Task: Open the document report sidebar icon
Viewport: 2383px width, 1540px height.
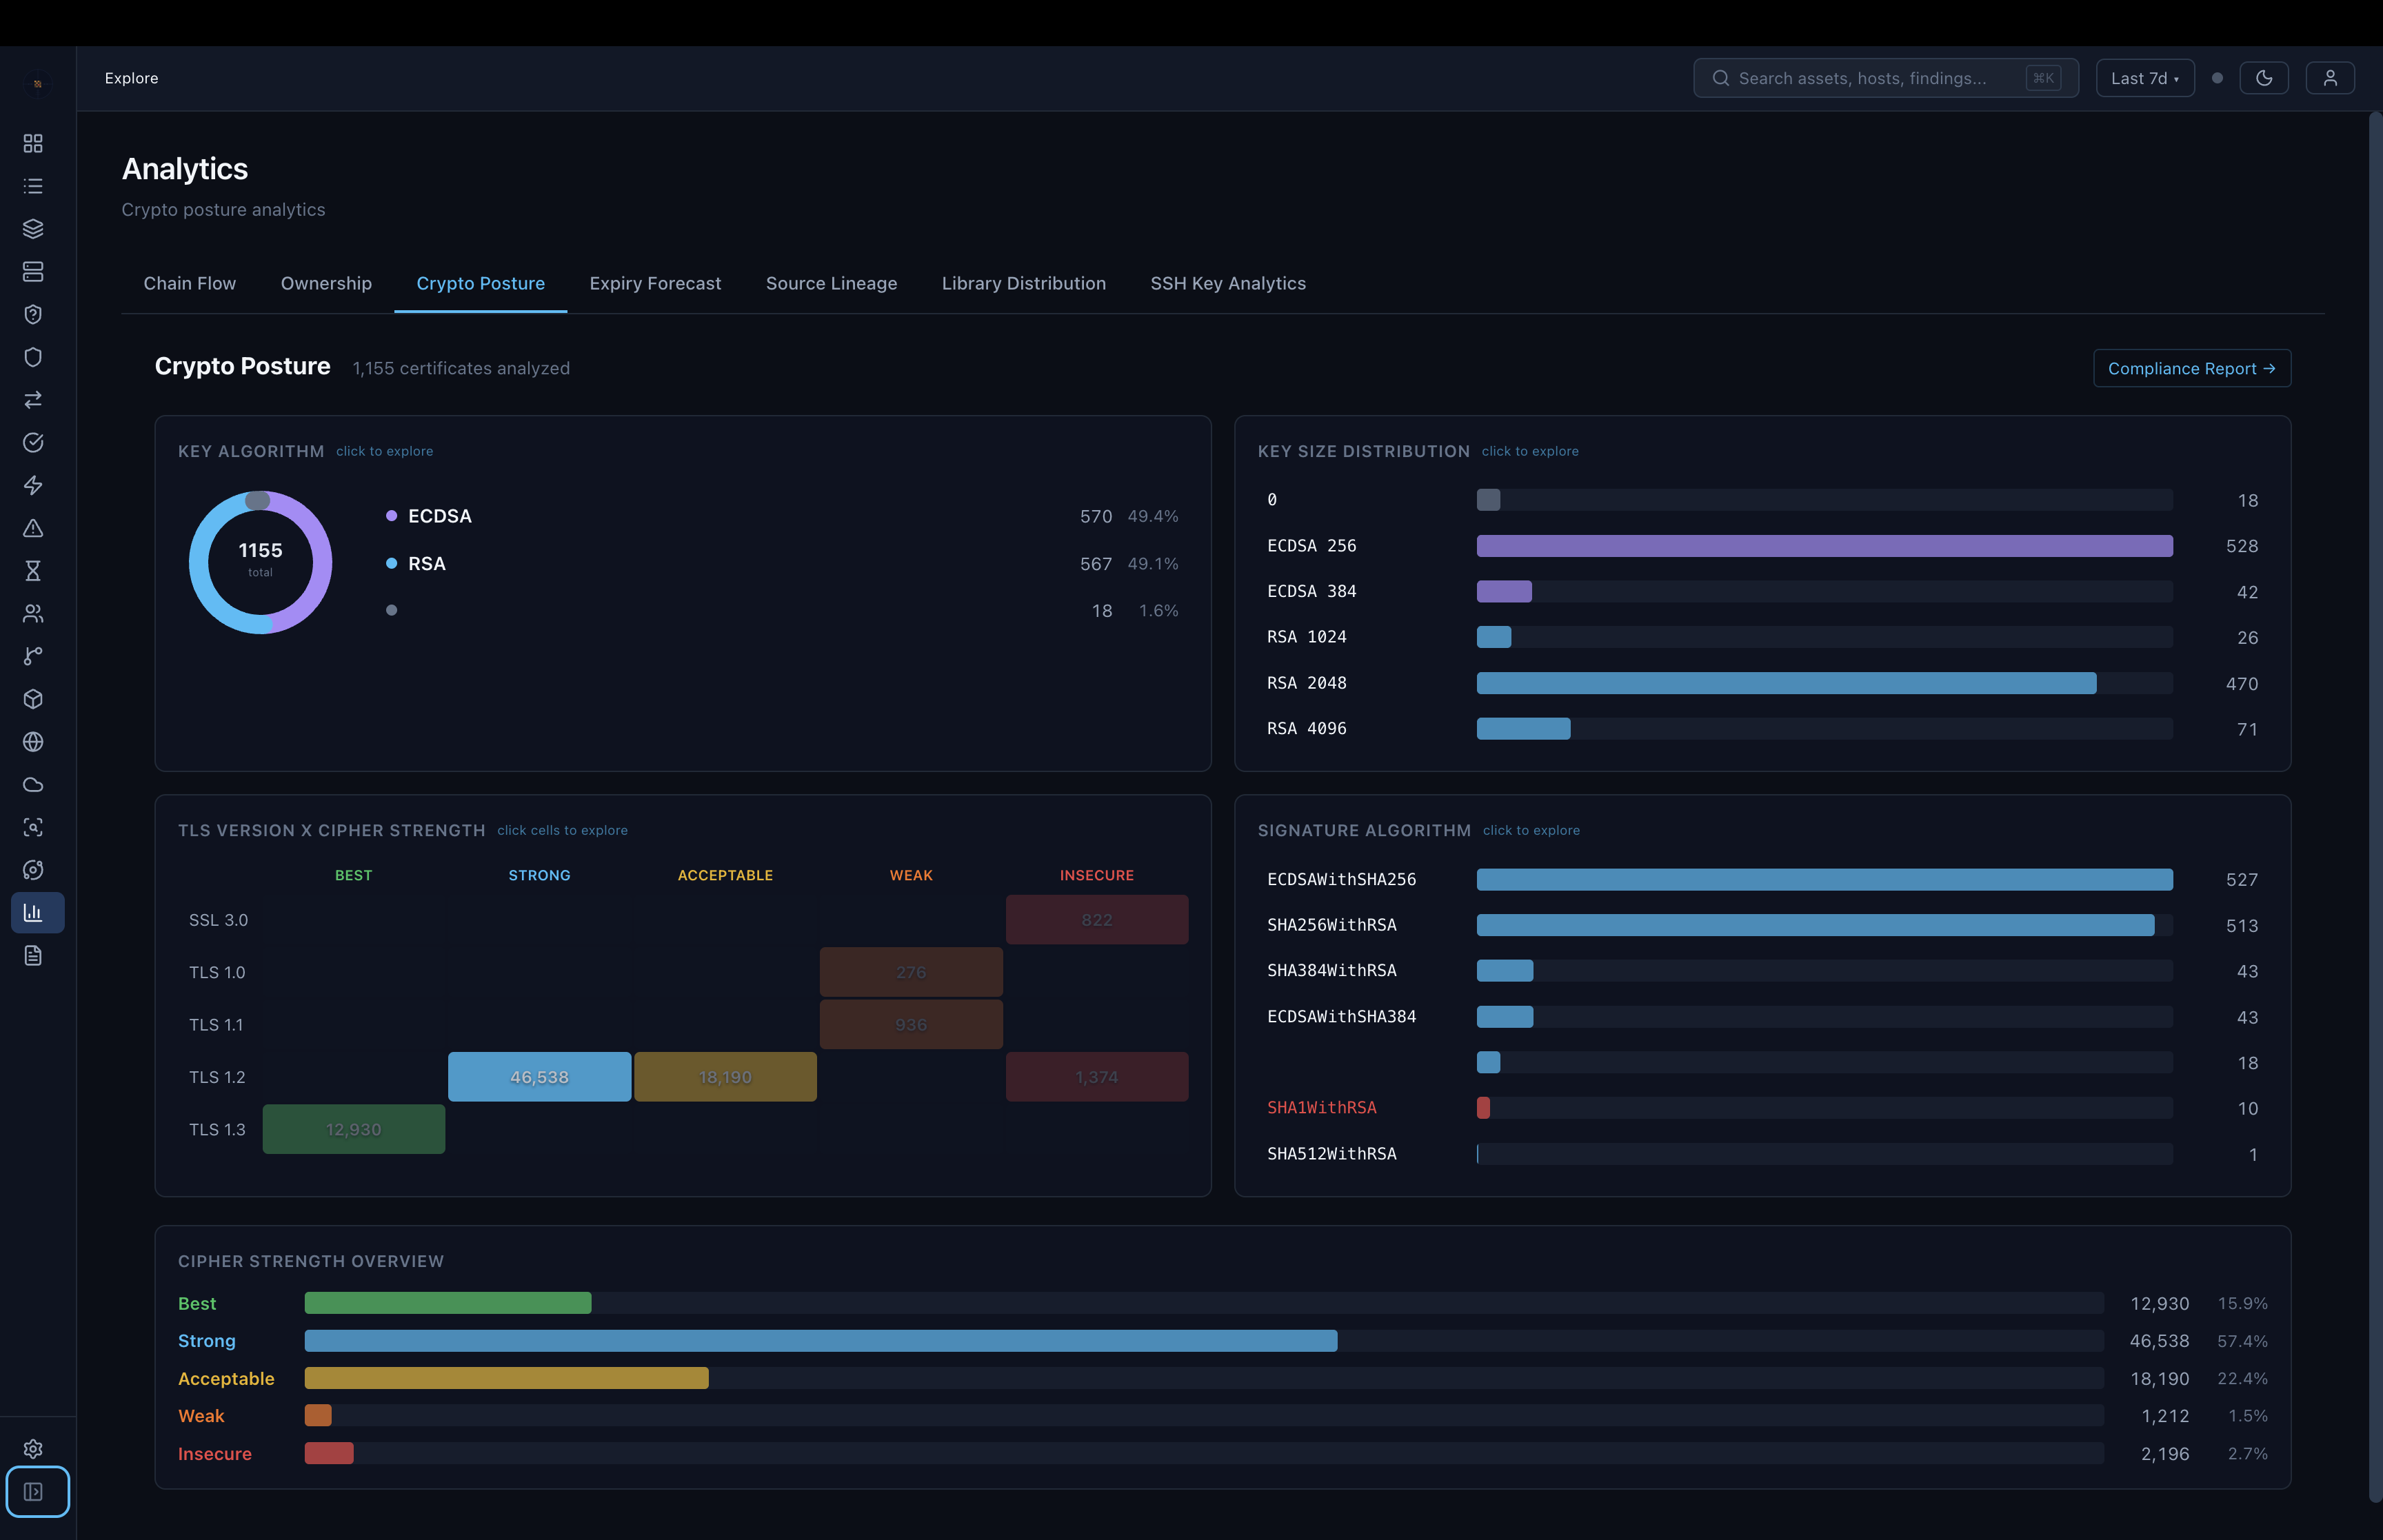Action: tap(33, 955)
